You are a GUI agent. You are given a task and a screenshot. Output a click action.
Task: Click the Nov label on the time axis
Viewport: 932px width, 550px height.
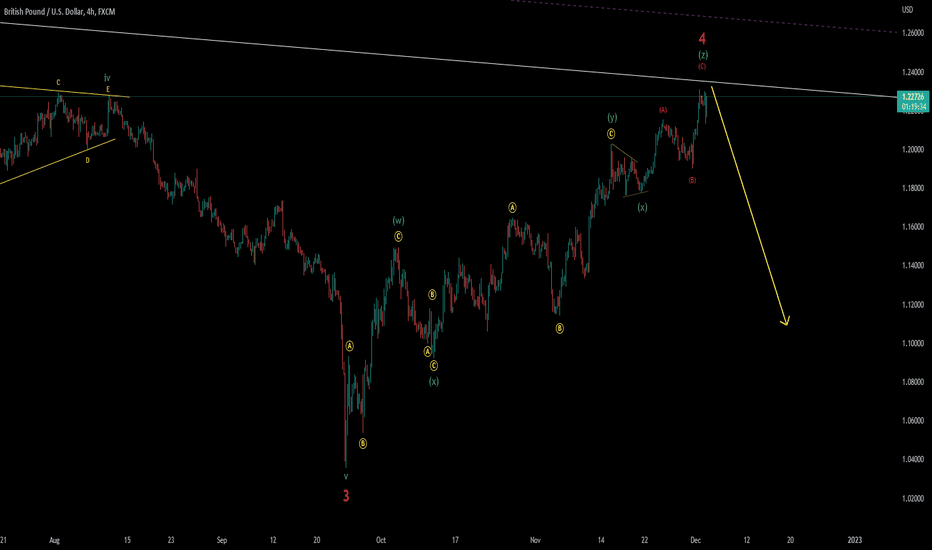tap(536, 540)
